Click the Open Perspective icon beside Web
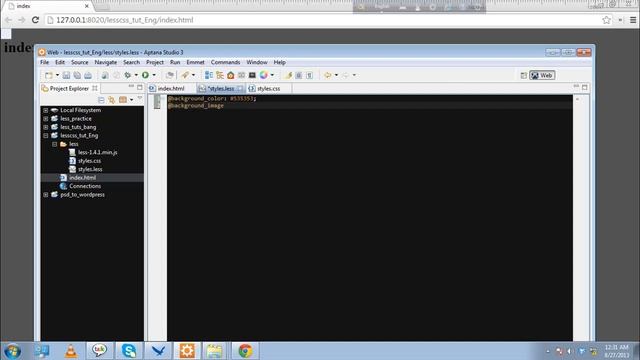Viewport: 640px width, 360px height. point(524,76)
